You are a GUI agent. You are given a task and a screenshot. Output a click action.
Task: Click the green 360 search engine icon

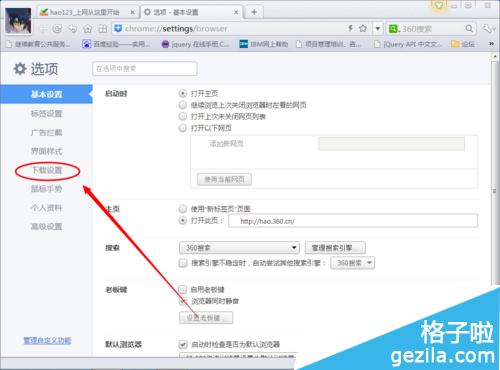click(x=393, y=29)
